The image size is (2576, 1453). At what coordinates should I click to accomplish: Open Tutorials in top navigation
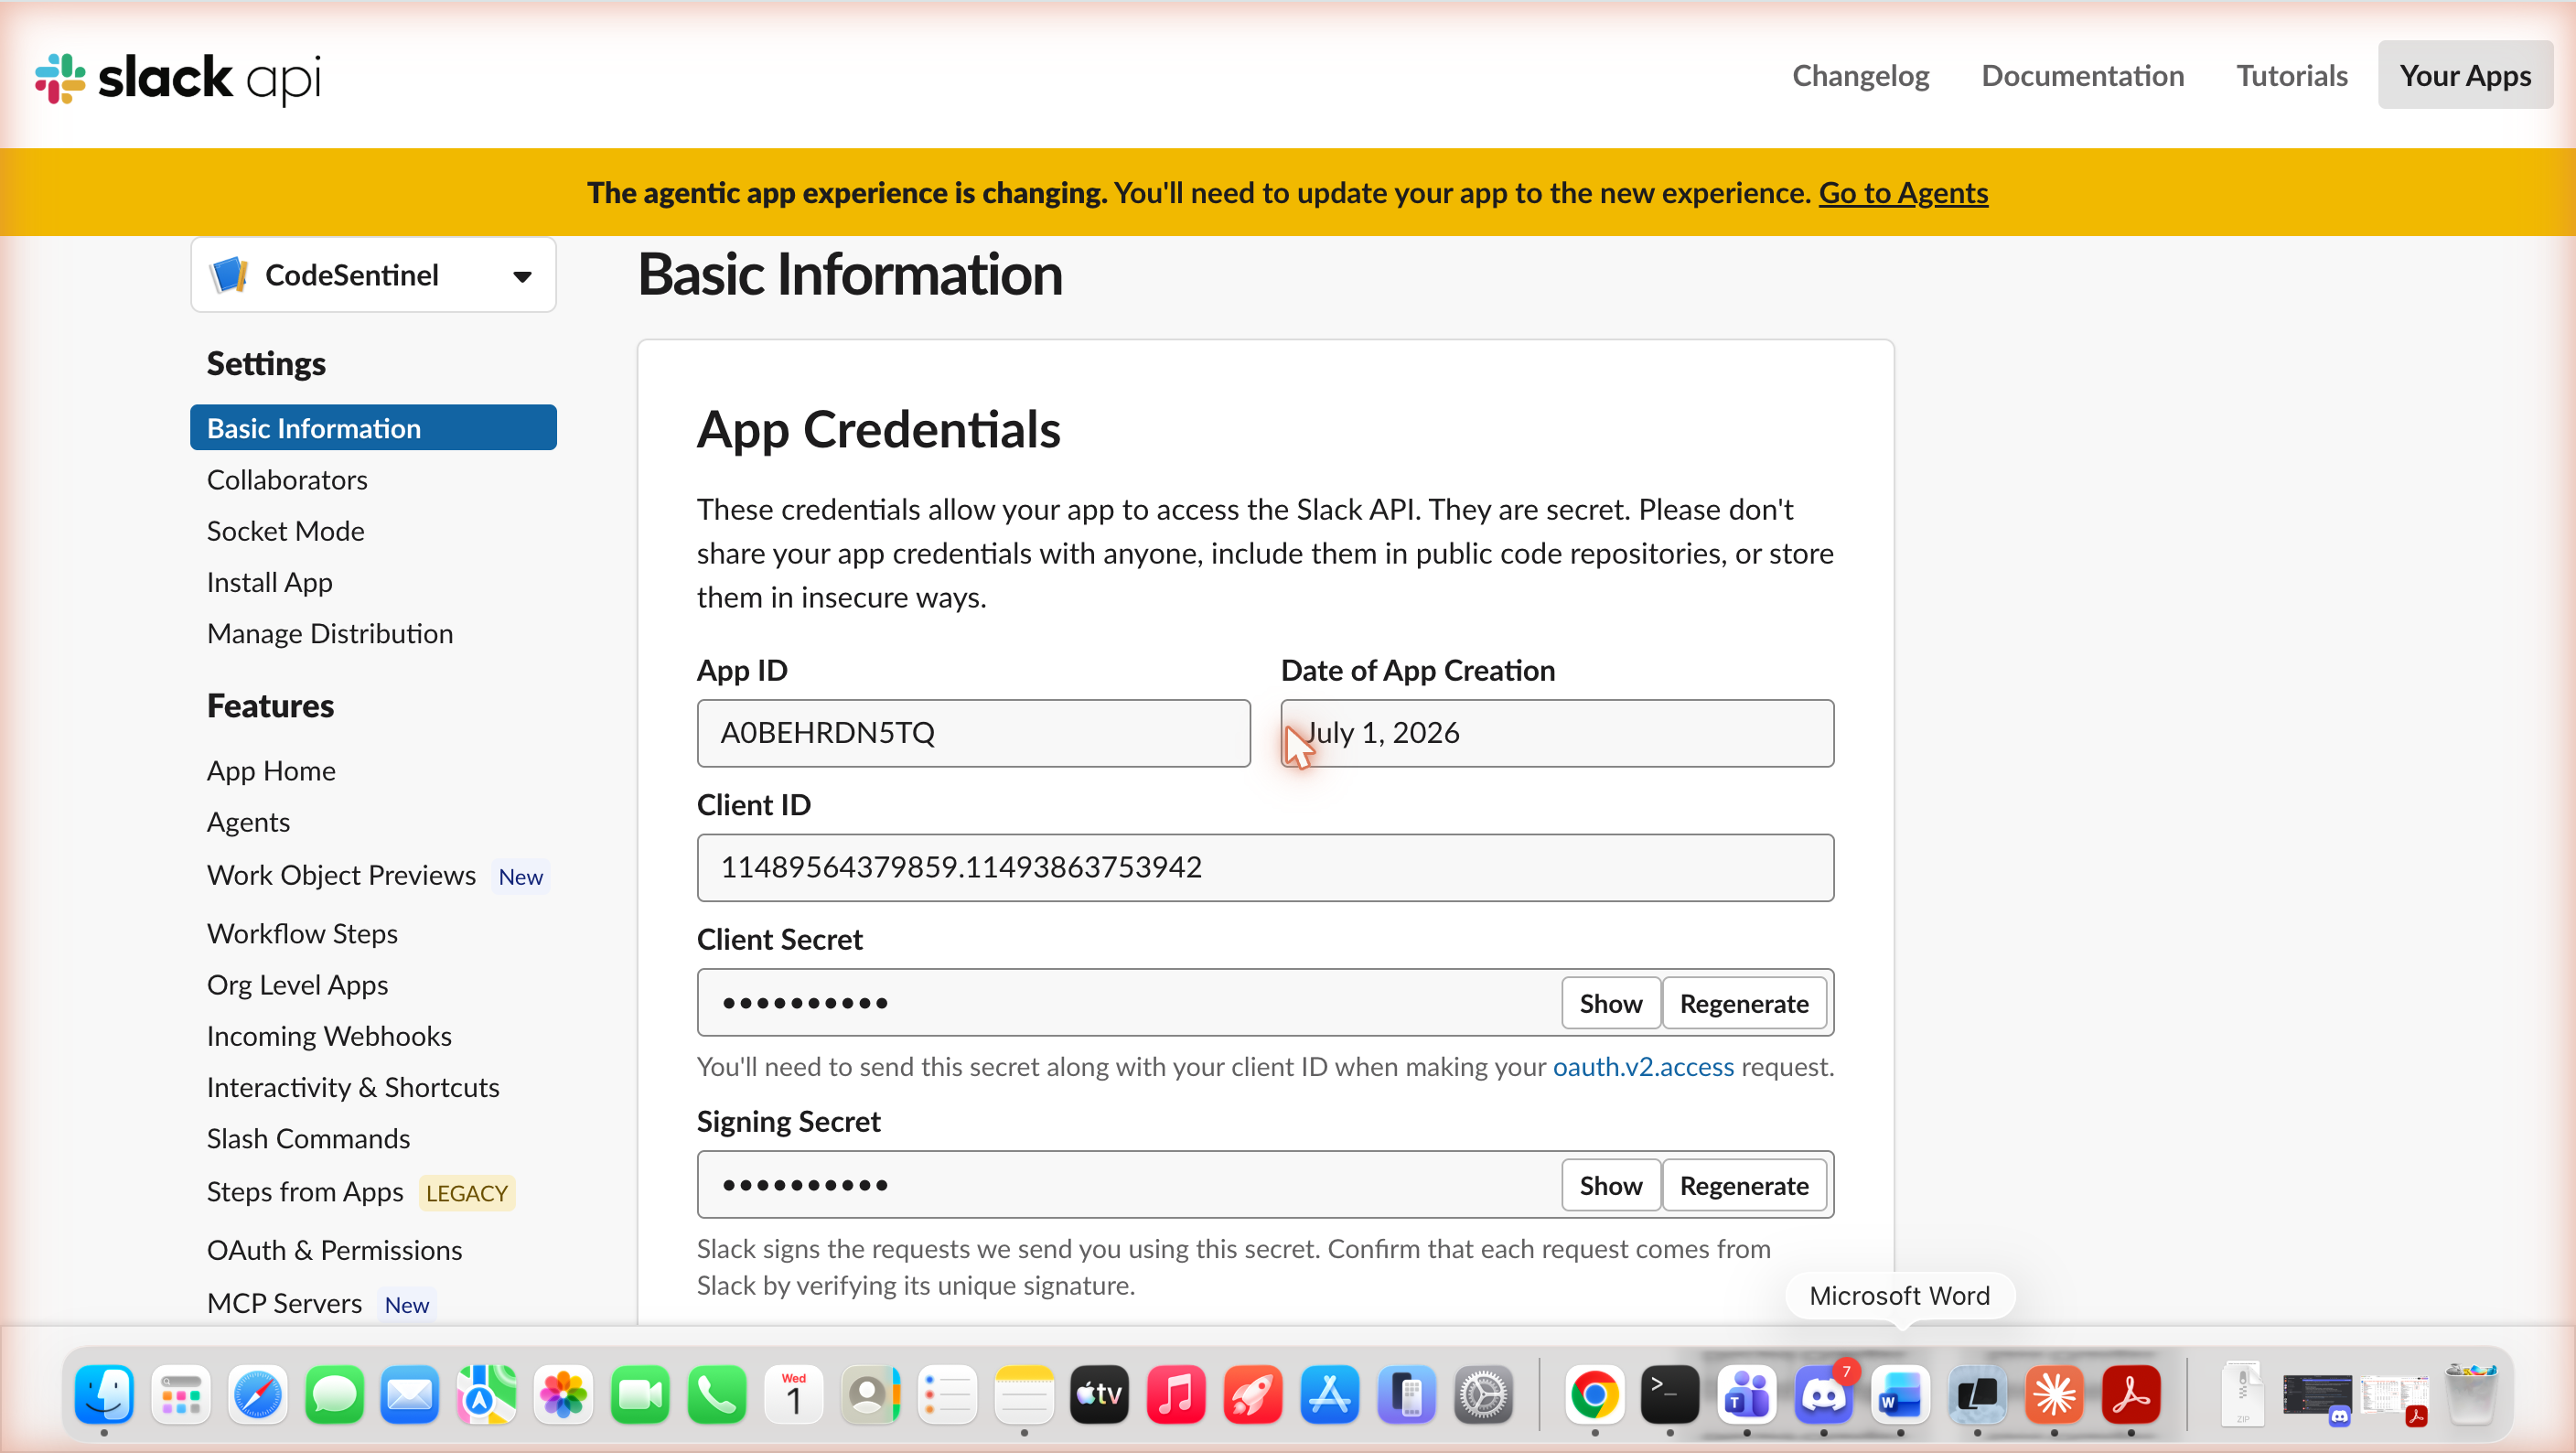click(x=2291, y=76)
